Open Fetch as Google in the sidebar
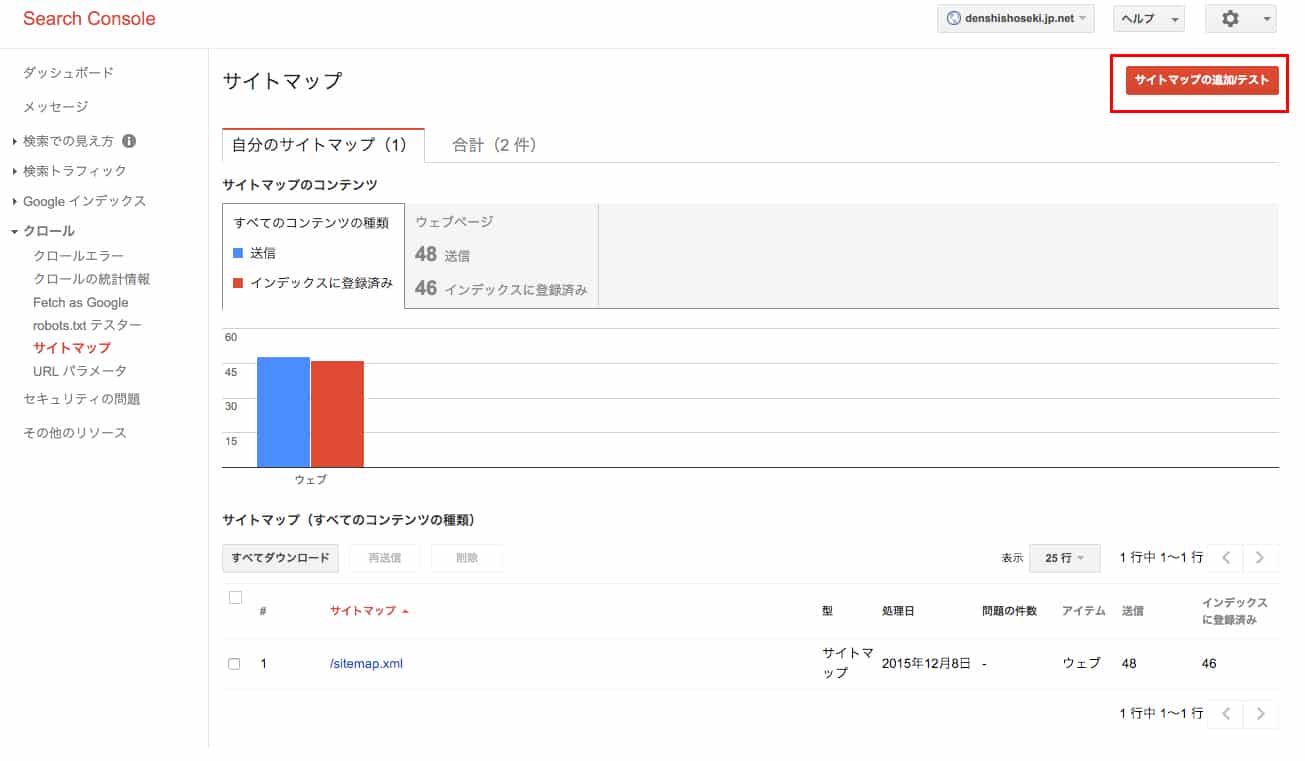The height and width of the screenshot is (761, 1305). [x=81, y=302]
